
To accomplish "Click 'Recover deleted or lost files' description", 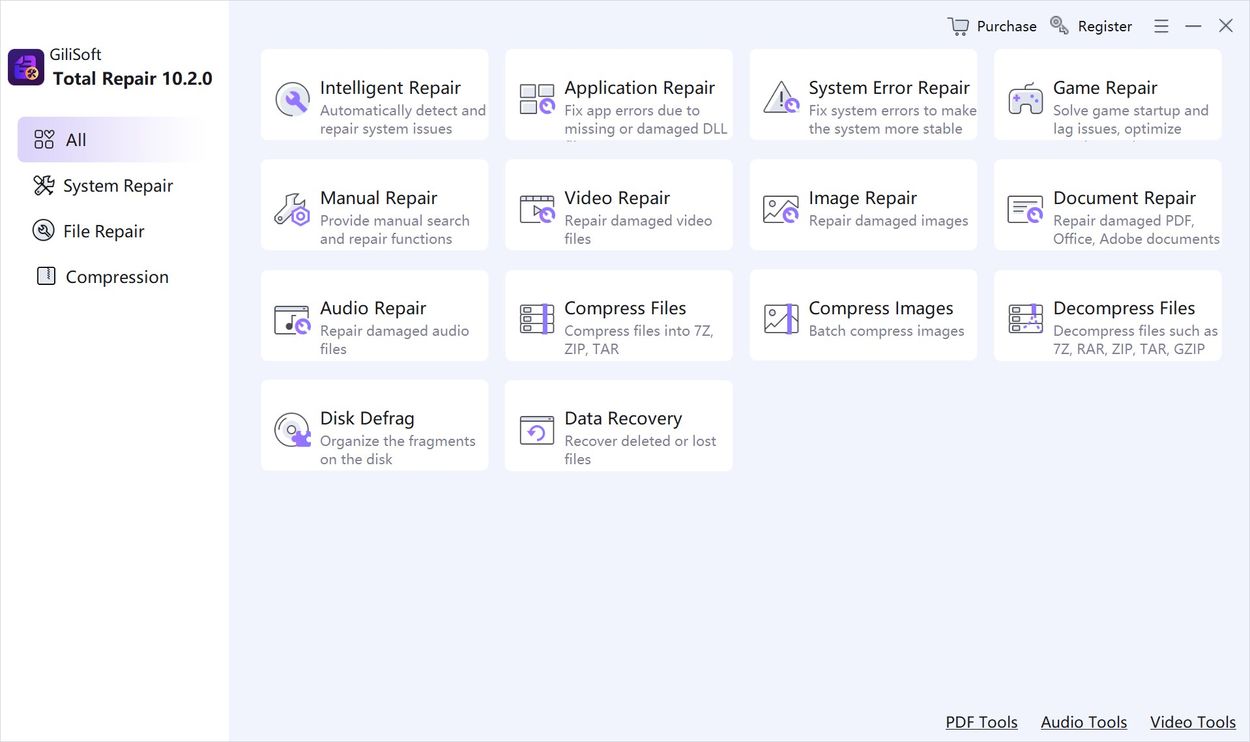I will click(640, 450).
